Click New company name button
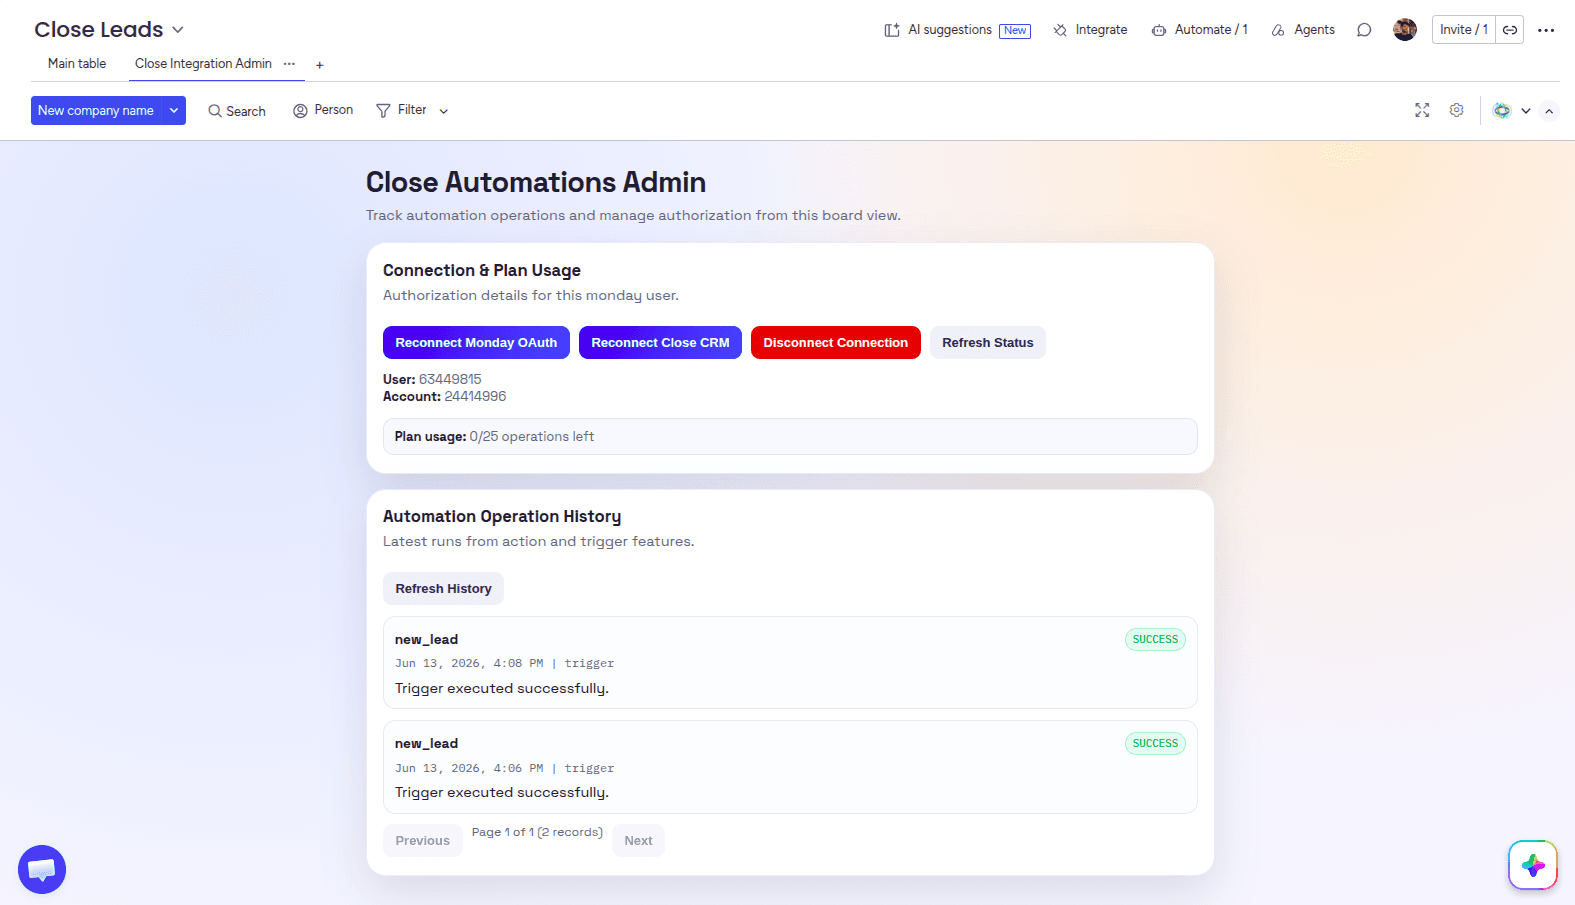 click(x=96, y=110)
